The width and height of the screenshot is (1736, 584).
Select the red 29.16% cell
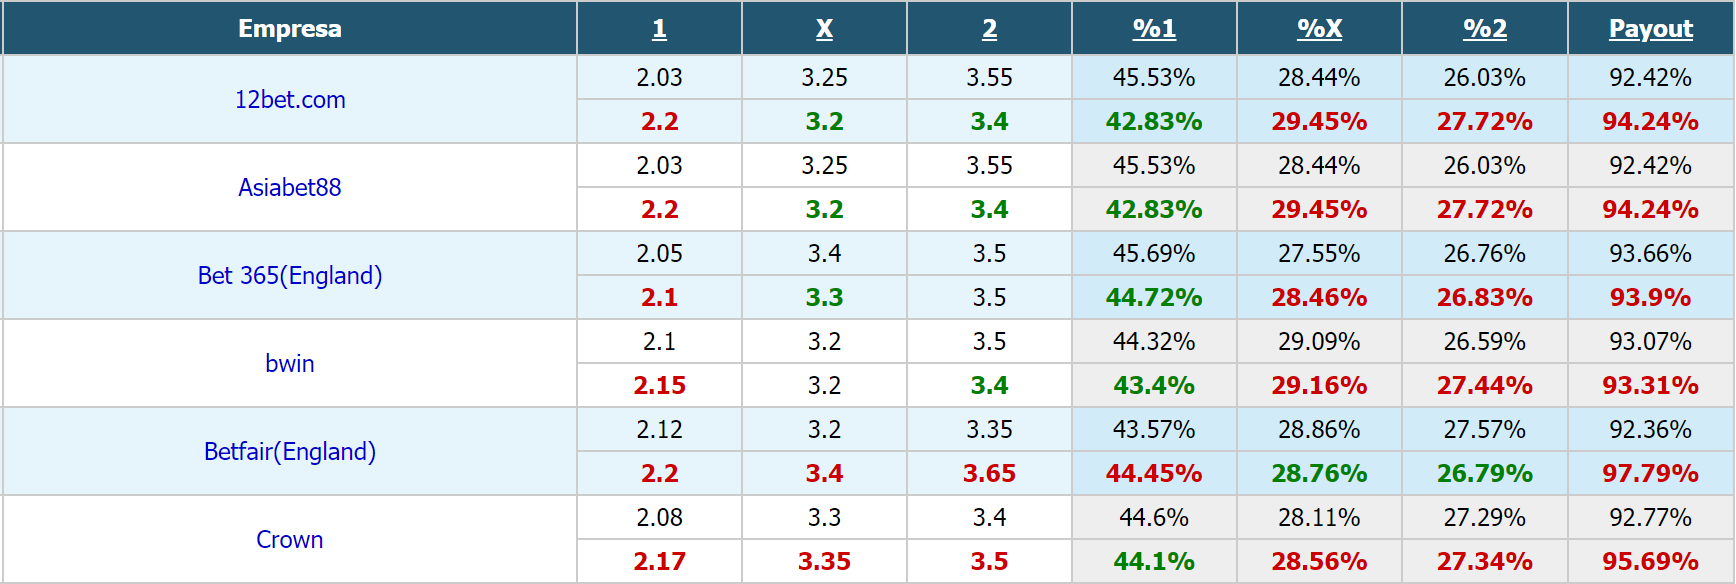1319,386
